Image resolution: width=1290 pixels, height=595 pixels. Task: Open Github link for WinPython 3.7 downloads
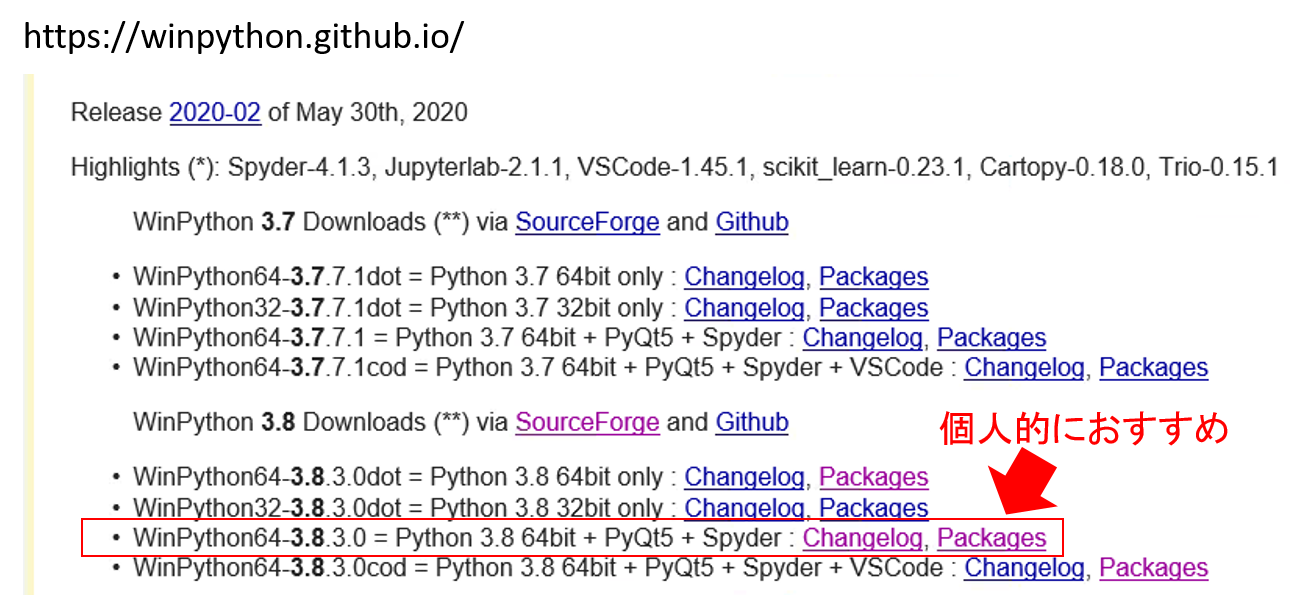pos(752,222)
